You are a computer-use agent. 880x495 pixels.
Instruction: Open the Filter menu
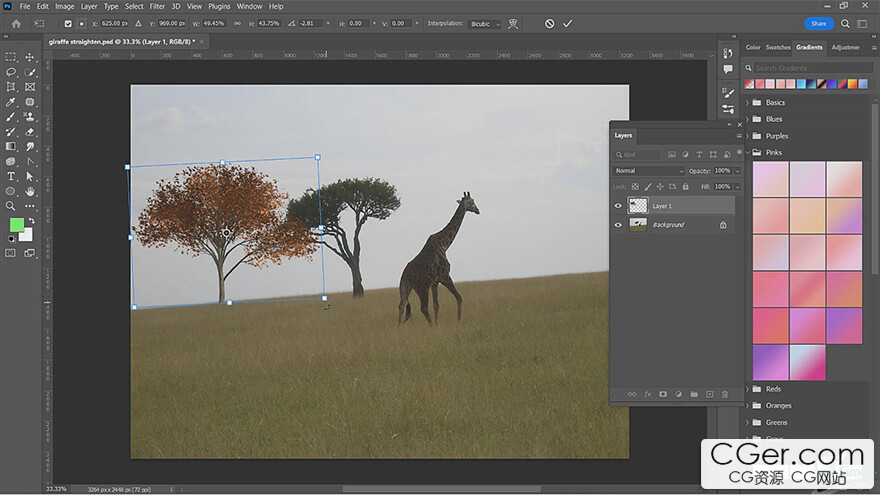point(157,6)
